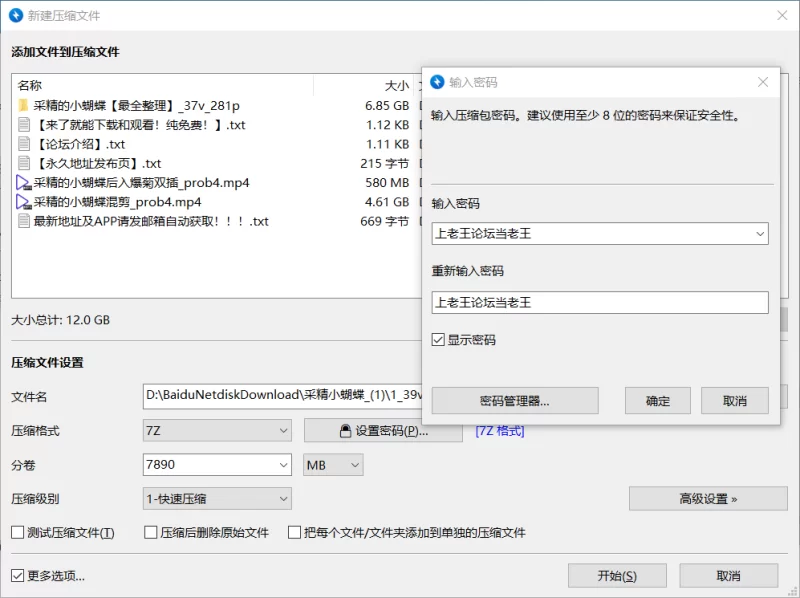Toggle the 更多选项 checkbox
This screenshot has height=598, width=800.
click(x=17, y=576)
